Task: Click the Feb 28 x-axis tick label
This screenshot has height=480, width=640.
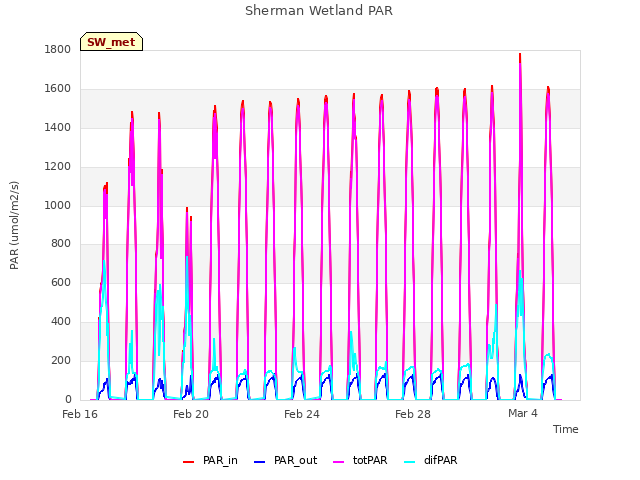Action: click(x=413, y=414)
